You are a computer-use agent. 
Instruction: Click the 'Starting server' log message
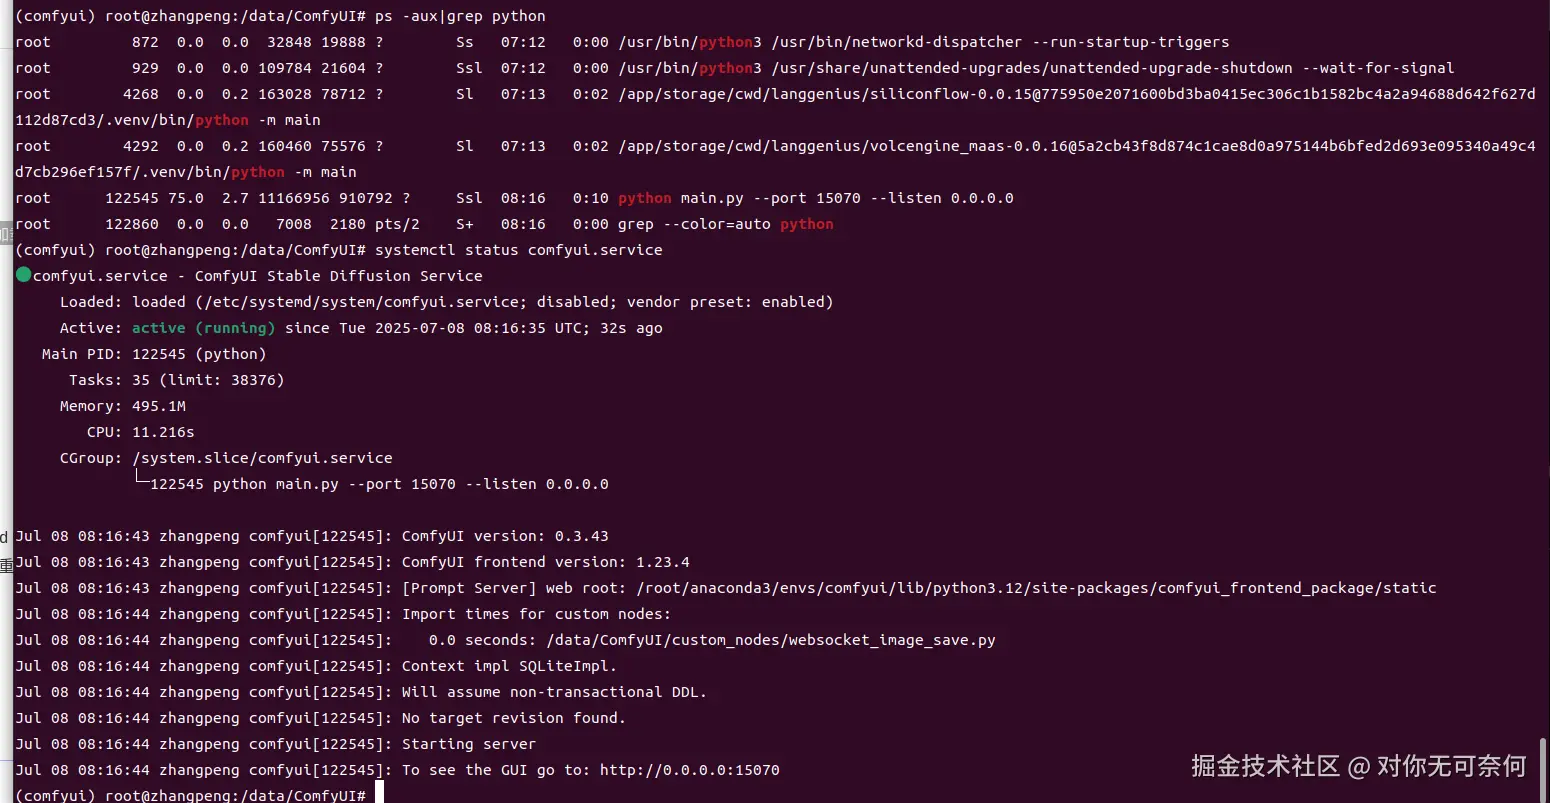pyautogui.click(x=469, y=744)
